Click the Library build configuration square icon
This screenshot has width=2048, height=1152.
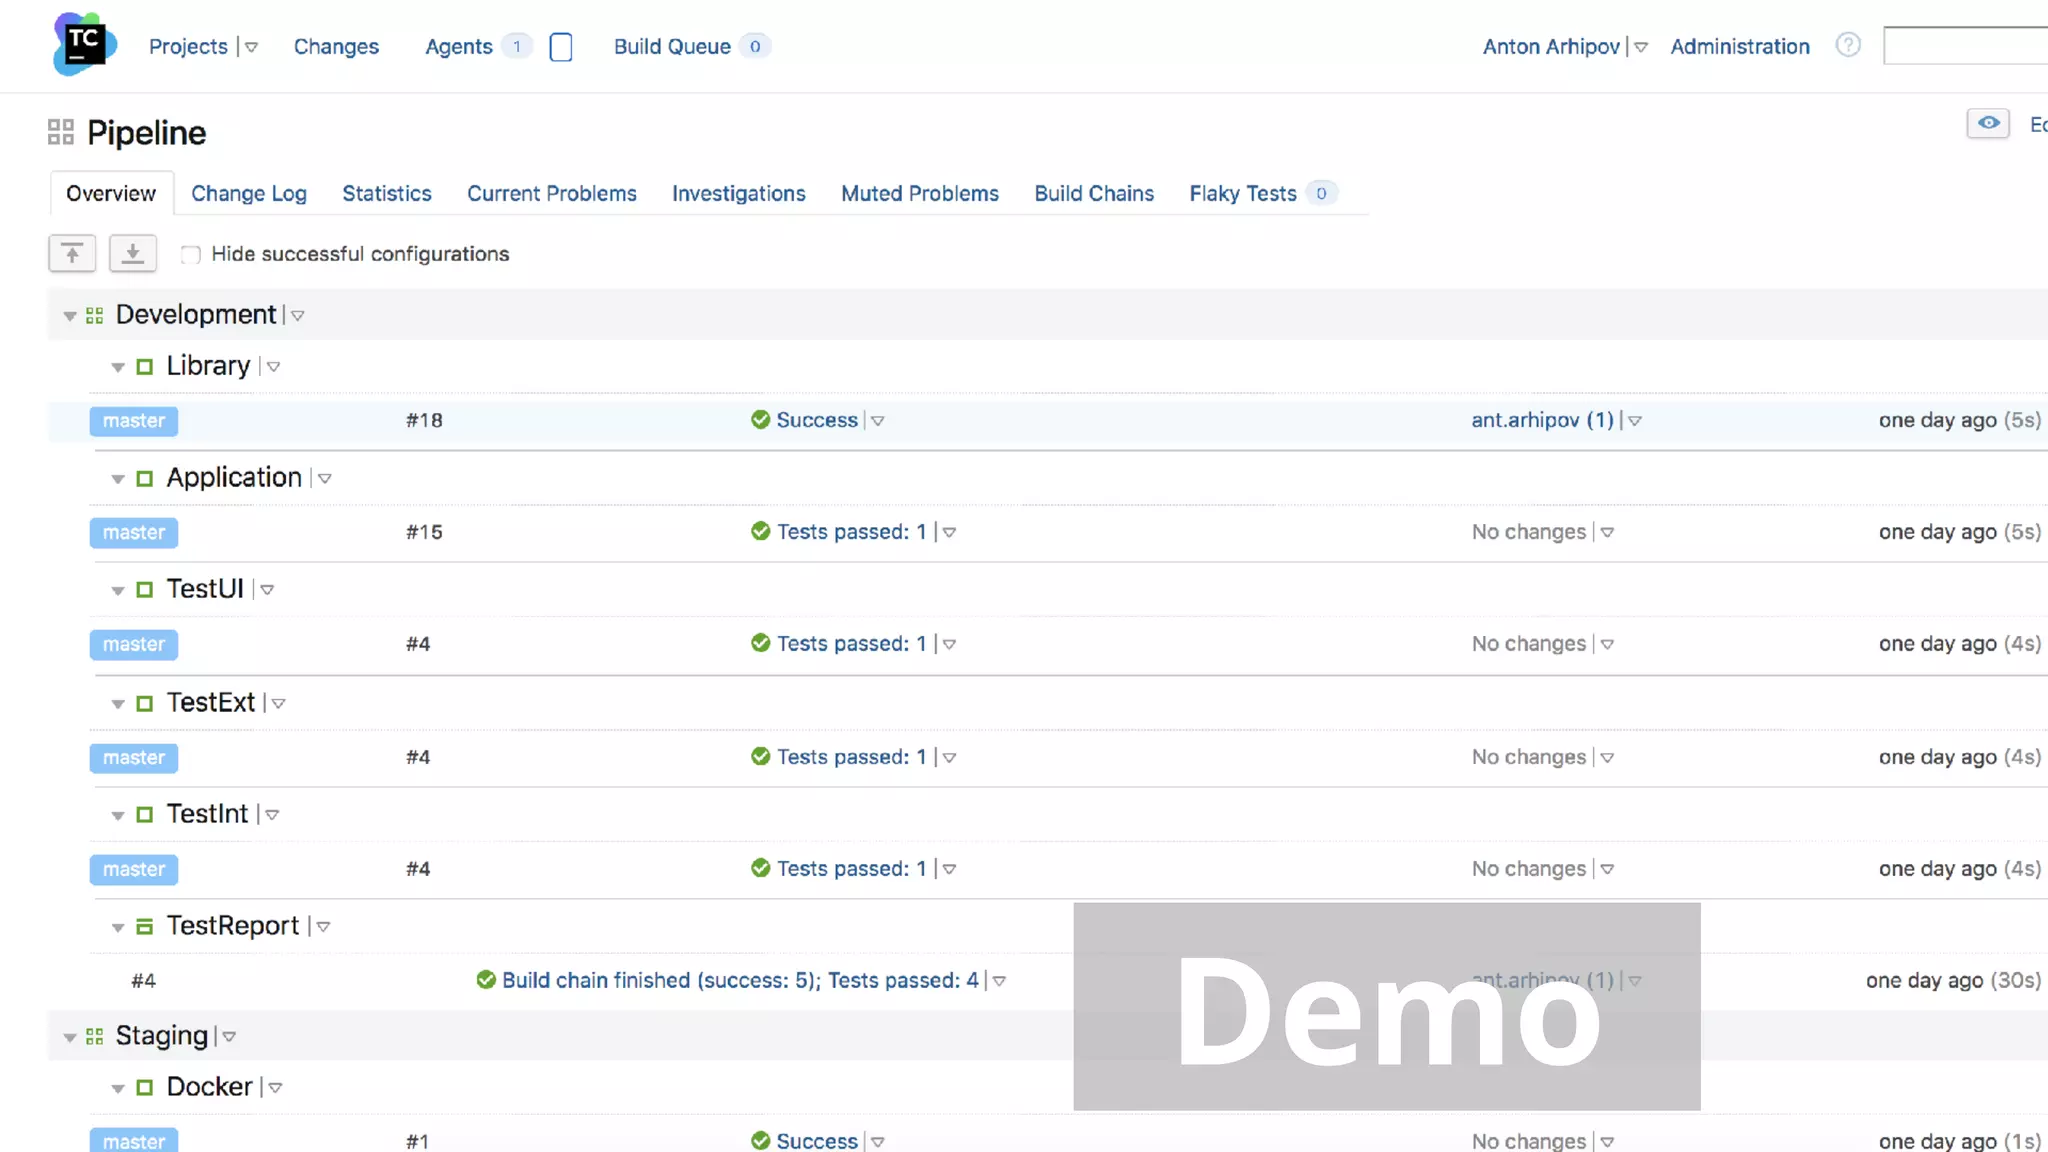[x=145, y=367]
